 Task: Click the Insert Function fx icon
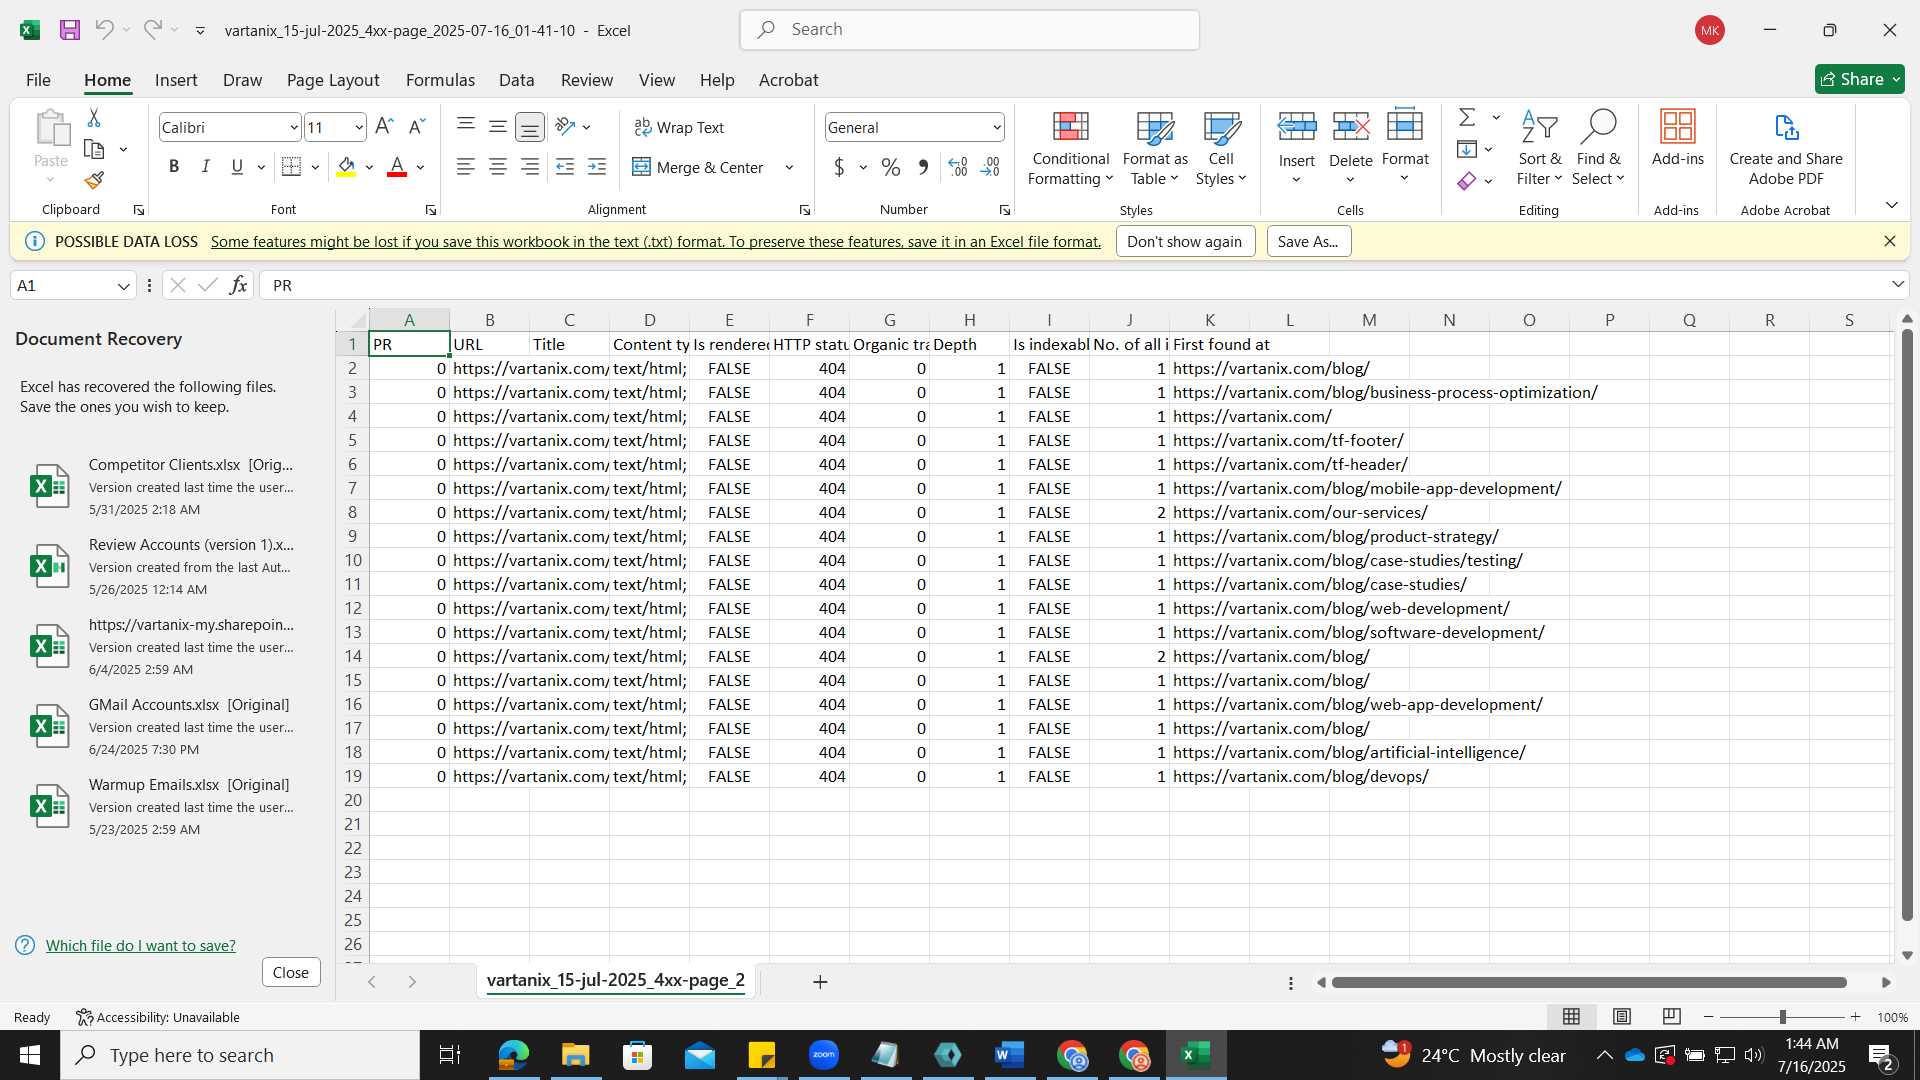(238, 285)
